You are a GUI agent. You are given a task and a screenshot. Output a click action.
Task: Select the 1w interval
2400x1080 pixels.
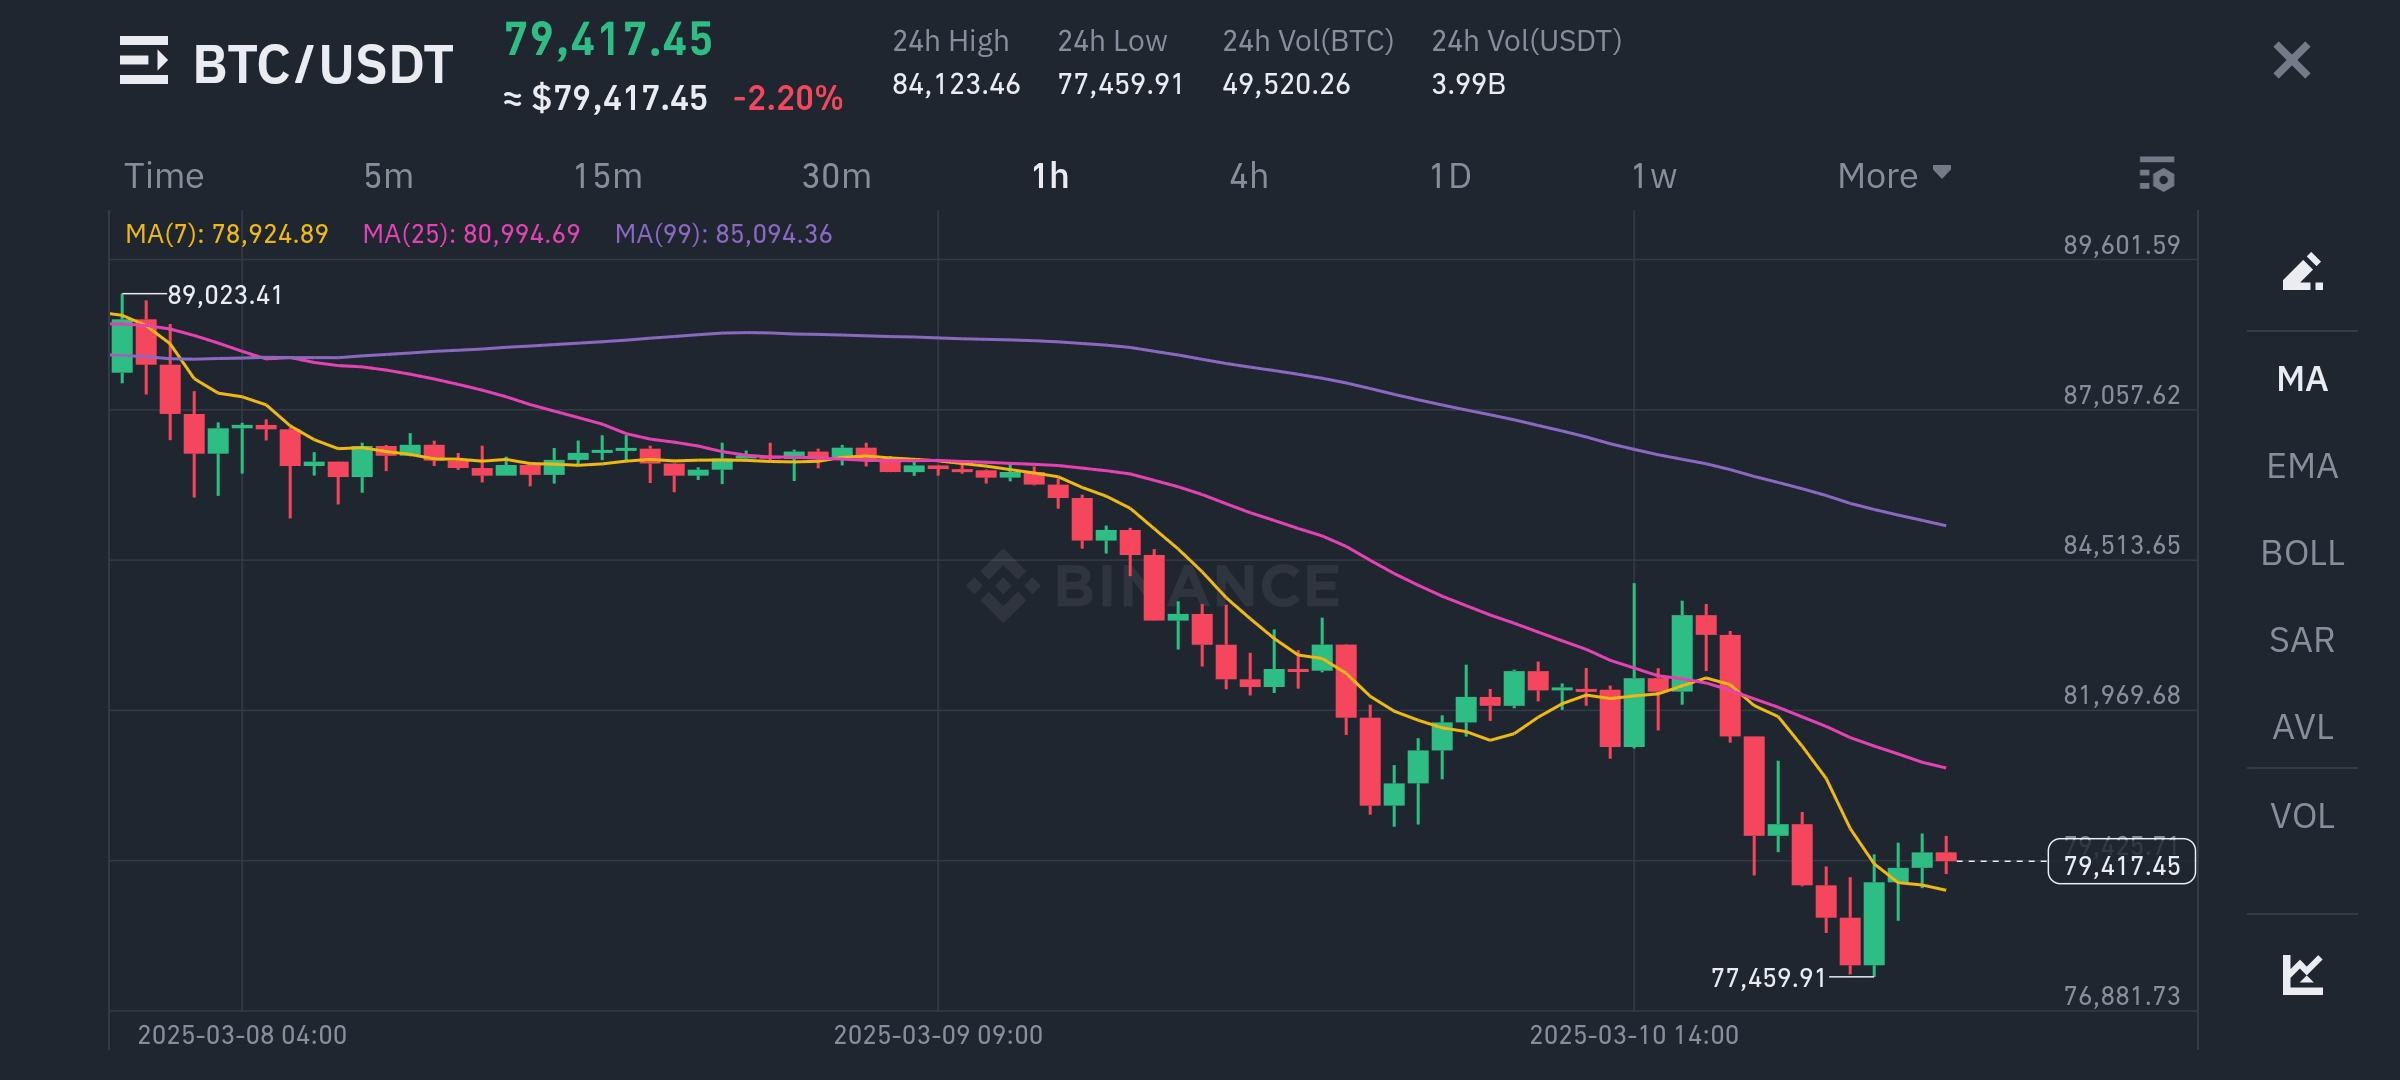click(x=1654, y=176)
